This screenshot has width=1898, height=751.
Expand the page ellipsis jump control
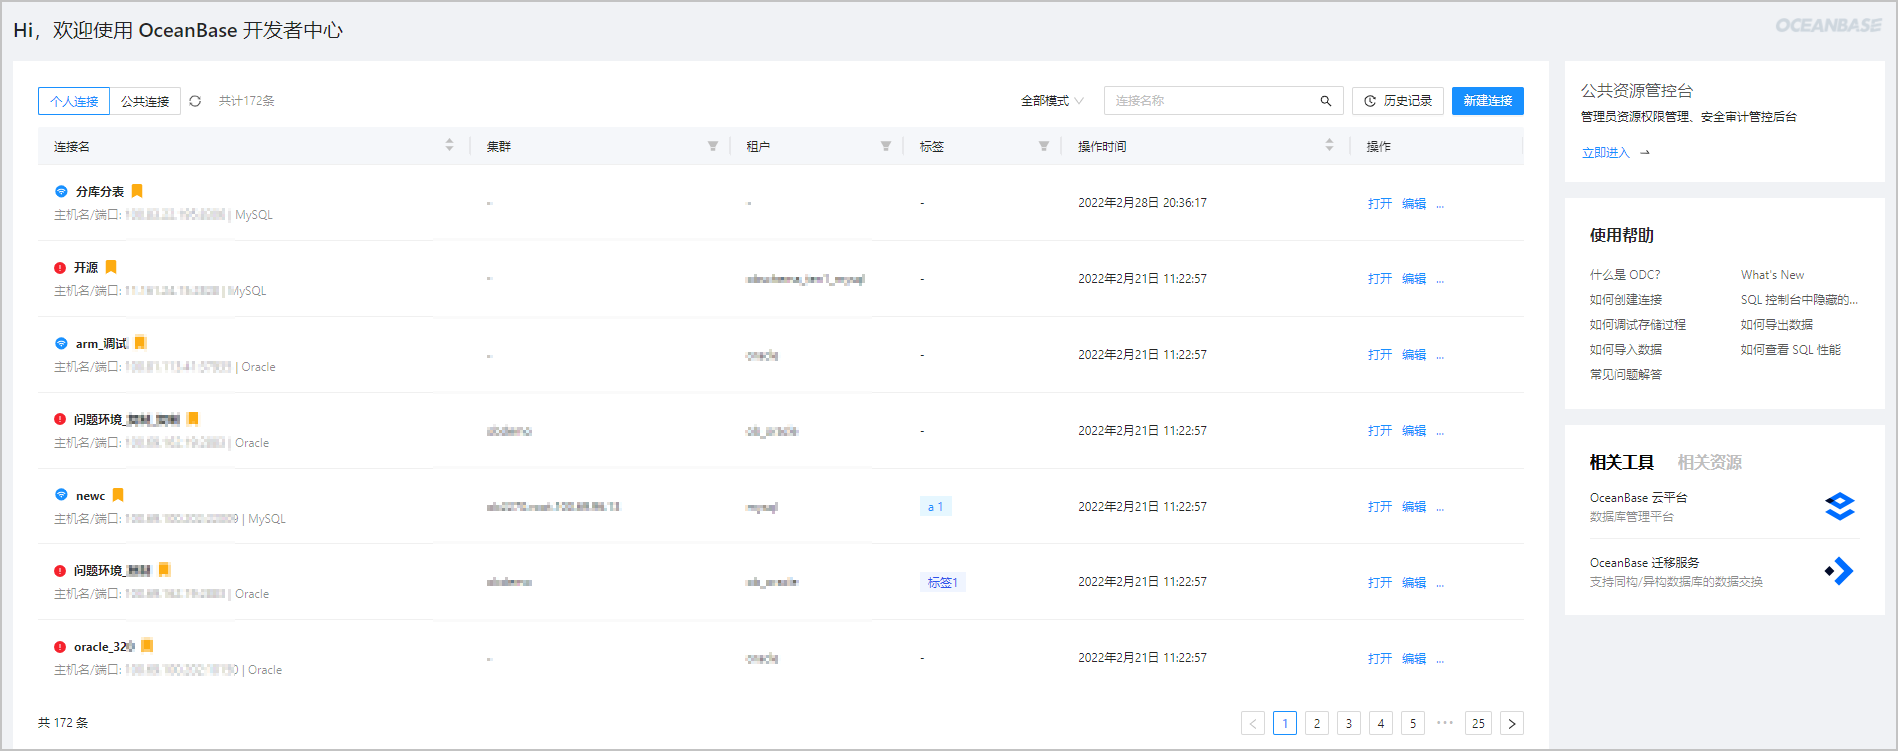tap(1445, 722)
